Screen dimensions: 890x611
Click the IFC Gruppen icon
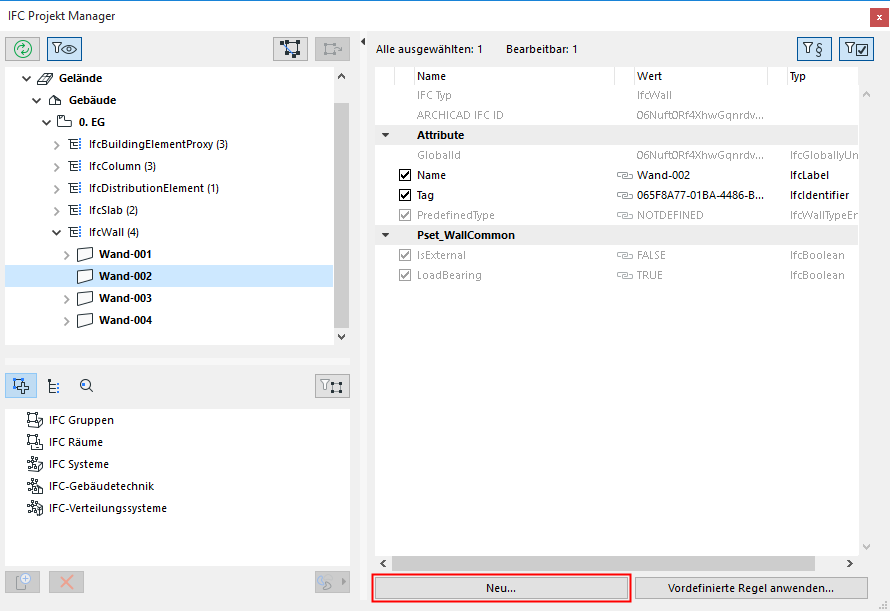35,420
